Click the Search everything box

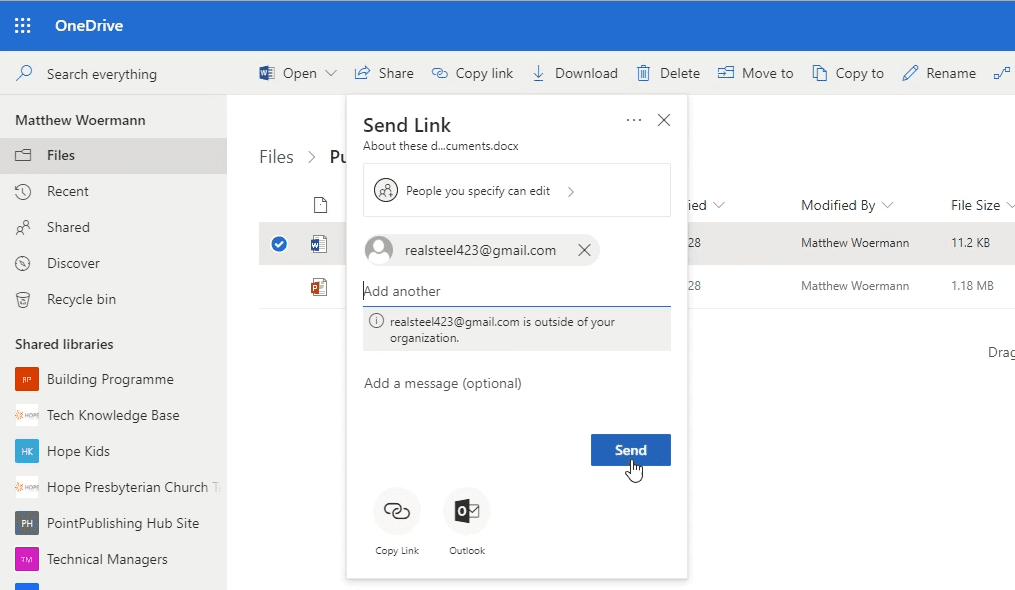click(102, 74)
